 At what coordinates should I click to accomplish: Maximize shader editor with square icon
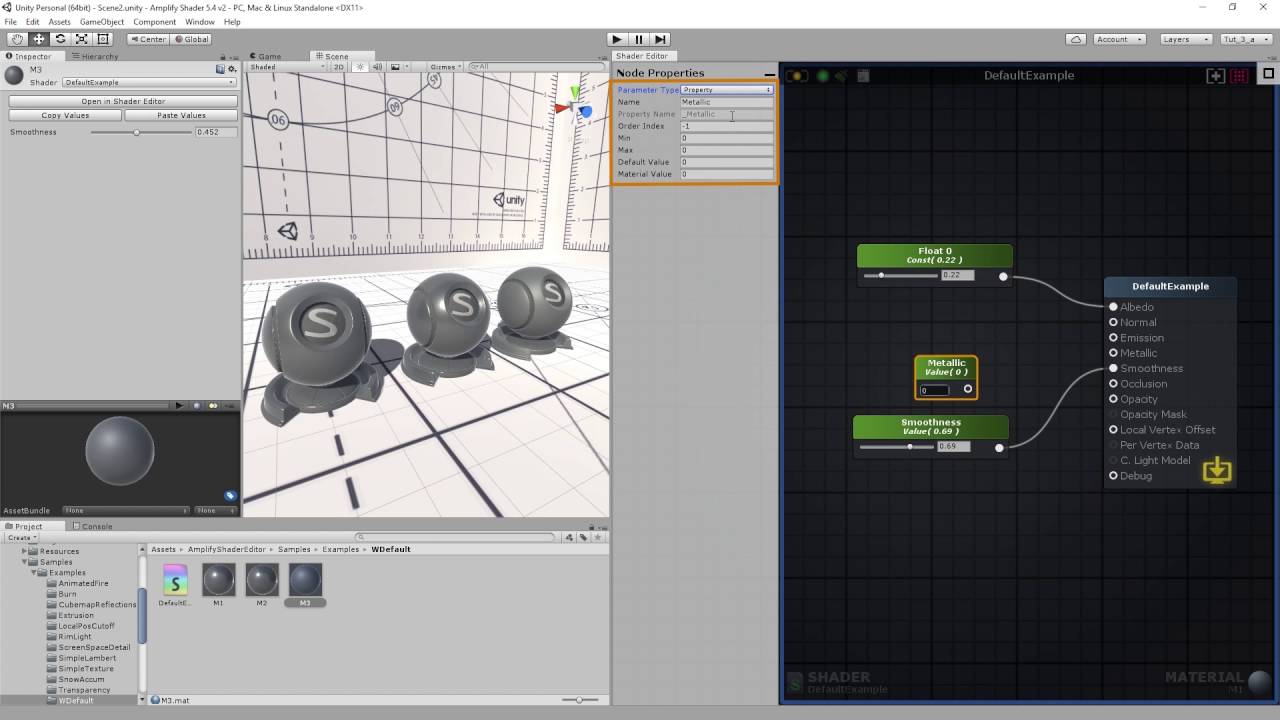(1268, 73)
